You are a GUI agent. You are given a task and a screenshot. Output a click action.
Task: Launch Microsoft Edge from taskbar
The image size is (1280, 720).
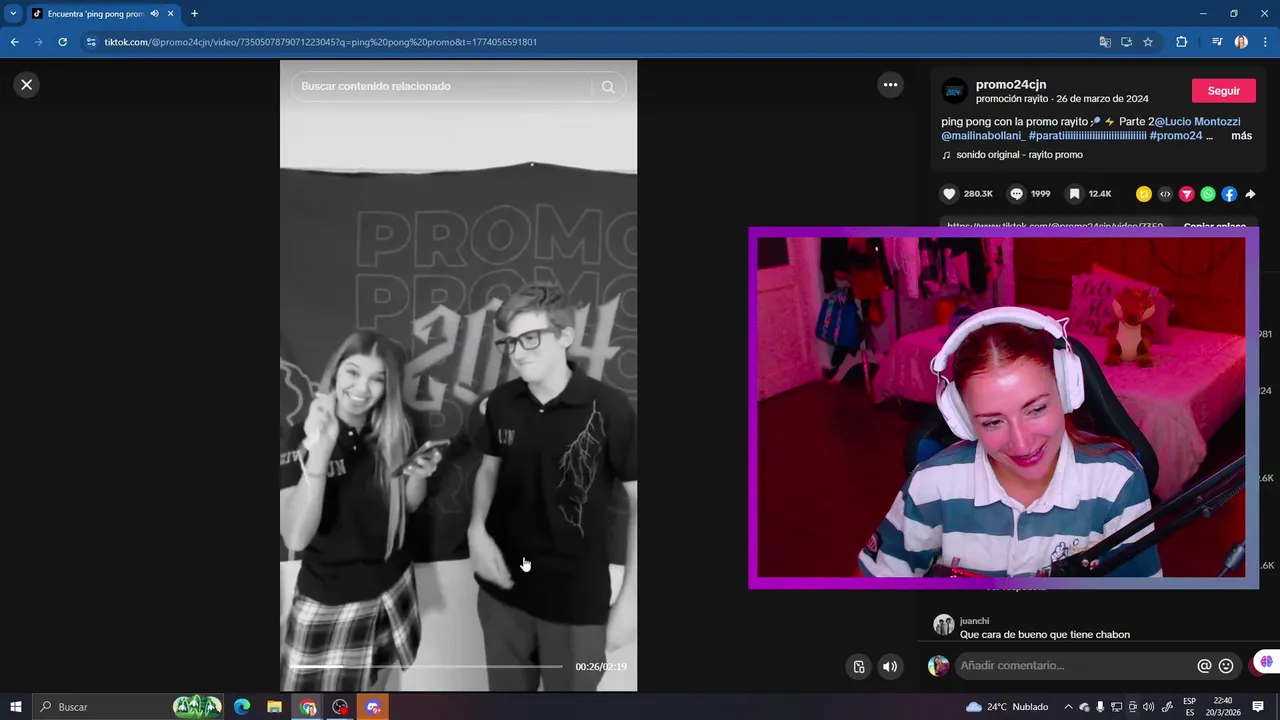(x=242, y=707)
